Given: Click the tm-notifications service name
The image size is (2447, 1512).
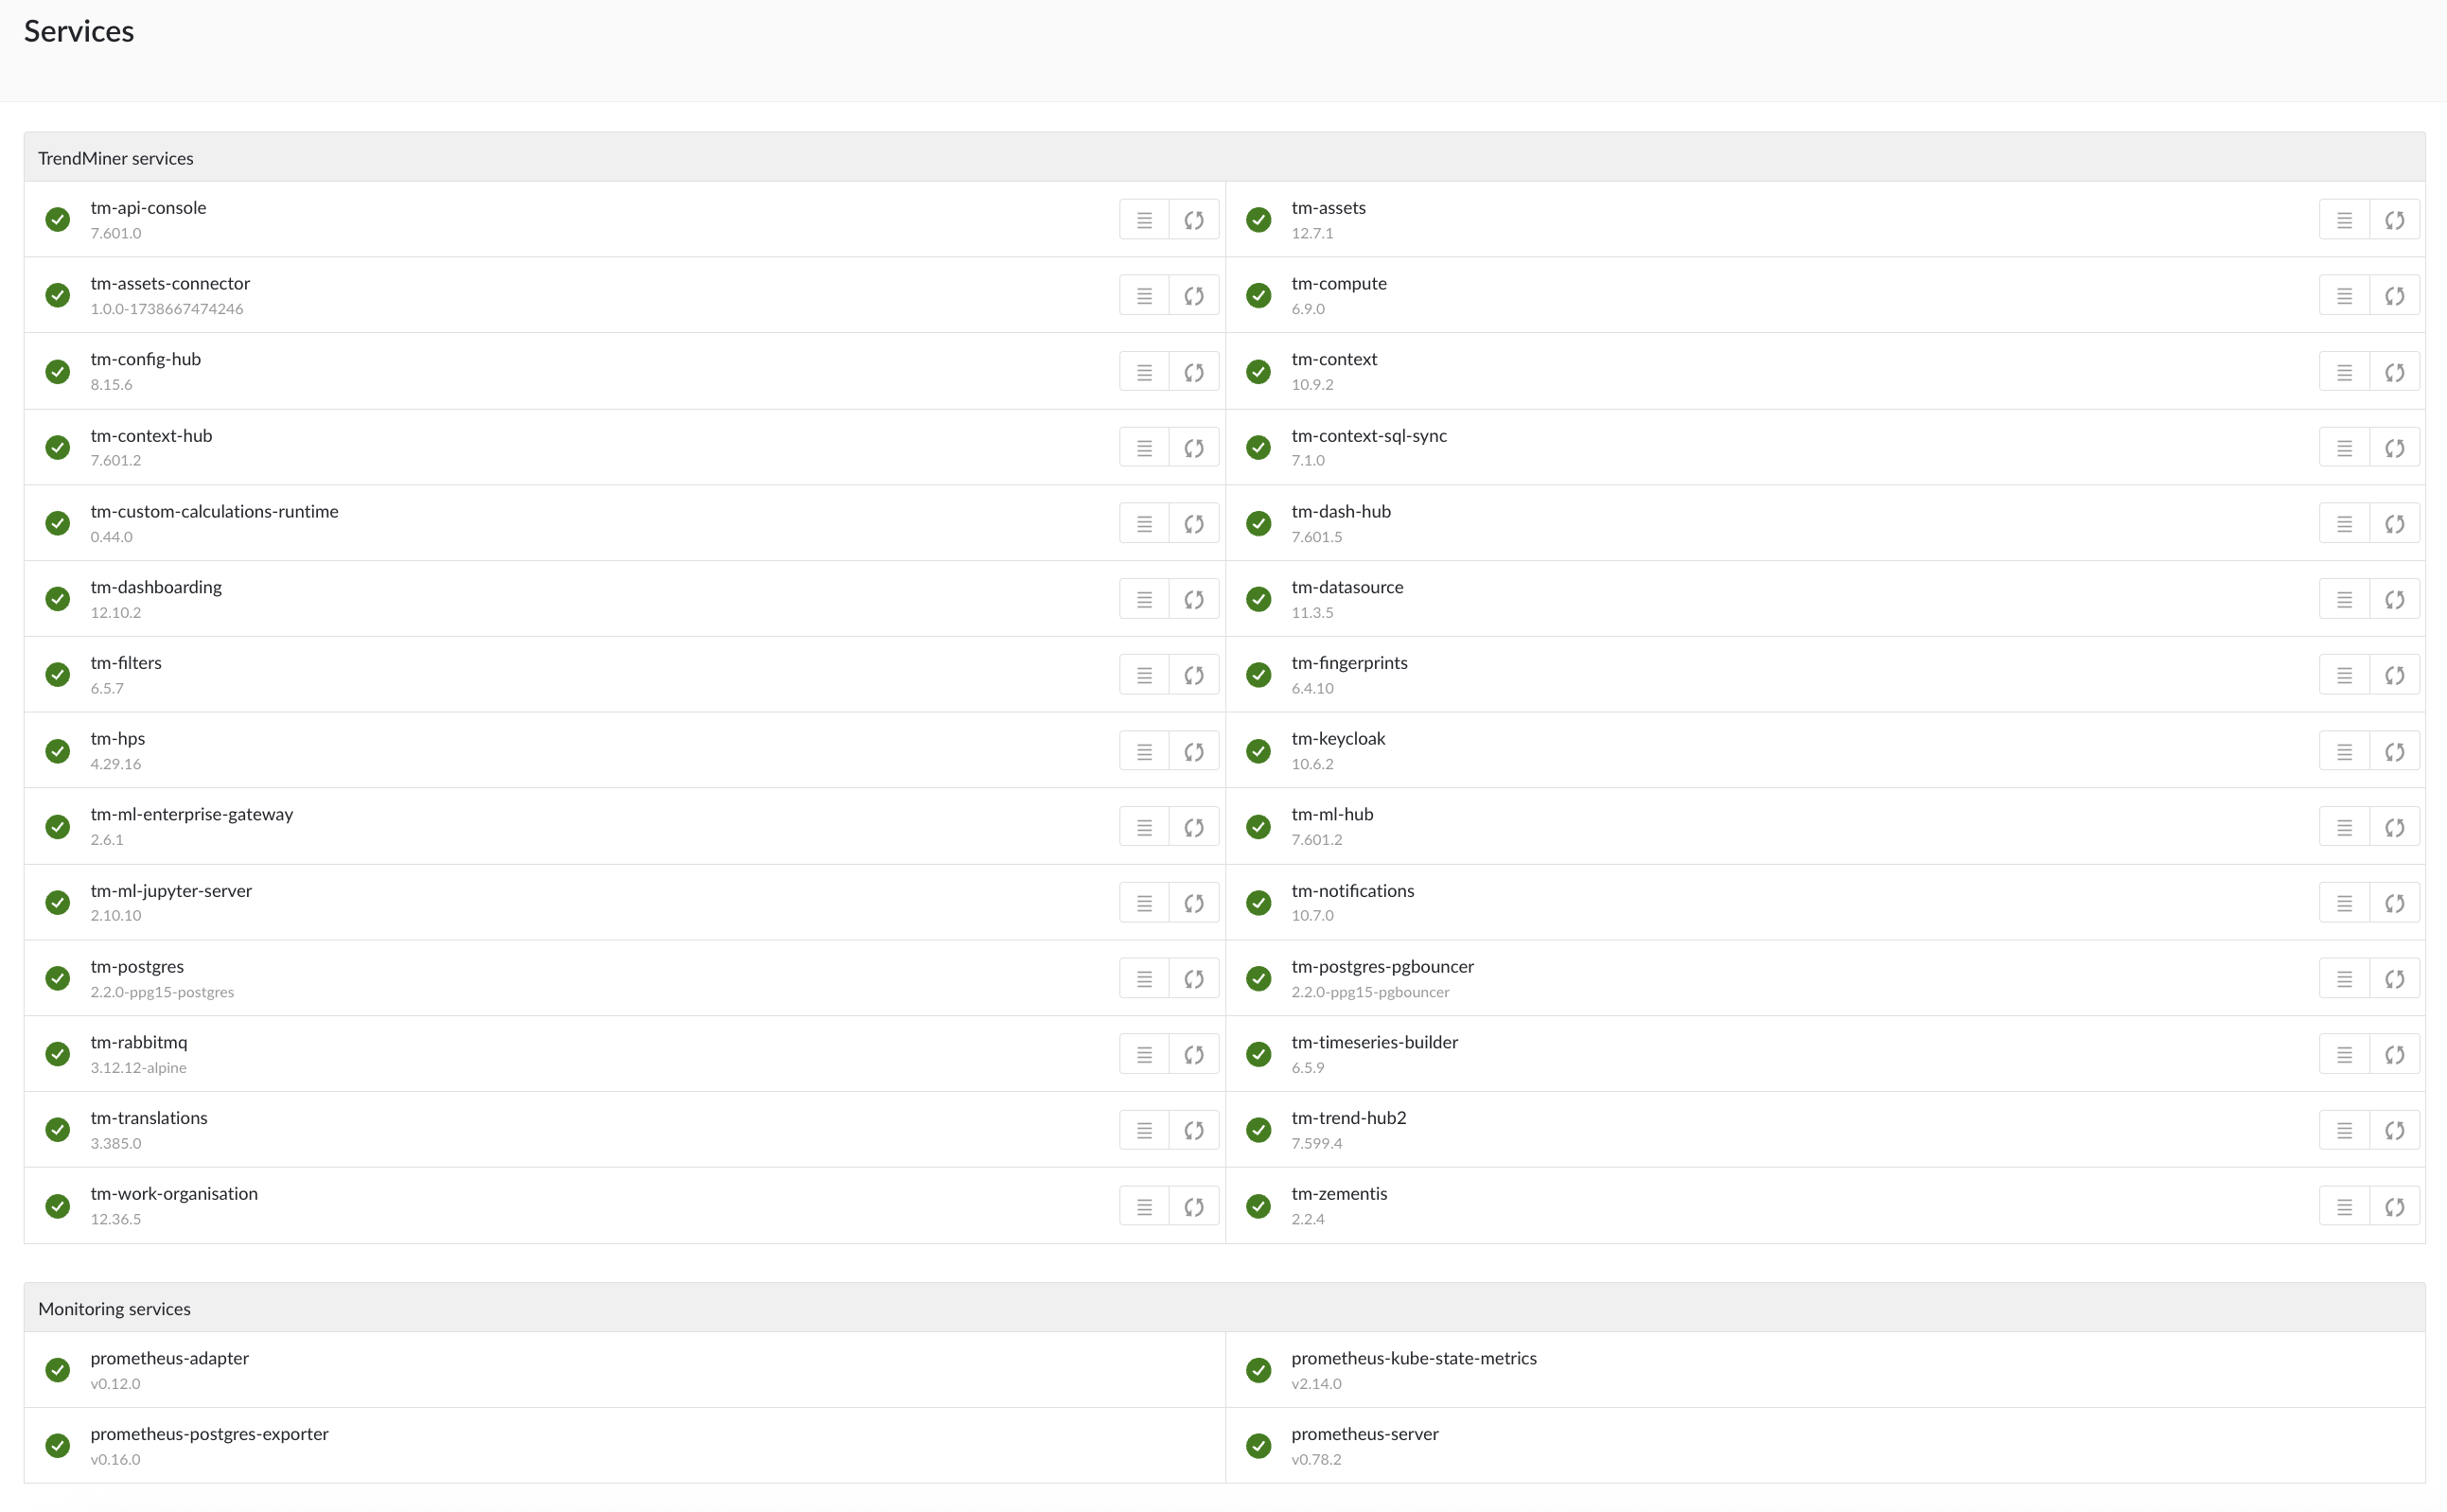Looking at the screenshot, I should pyautogui.click(x=1352, y=890).
